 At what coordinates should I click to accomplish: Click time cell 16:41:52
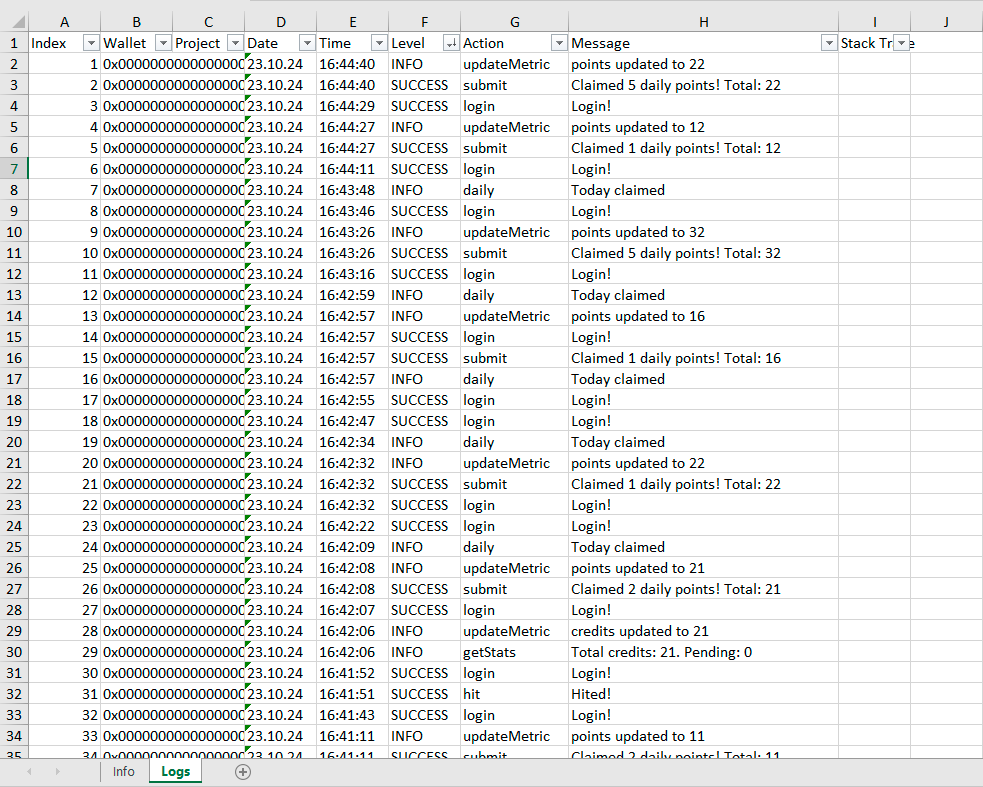click(x=352, y=673)
